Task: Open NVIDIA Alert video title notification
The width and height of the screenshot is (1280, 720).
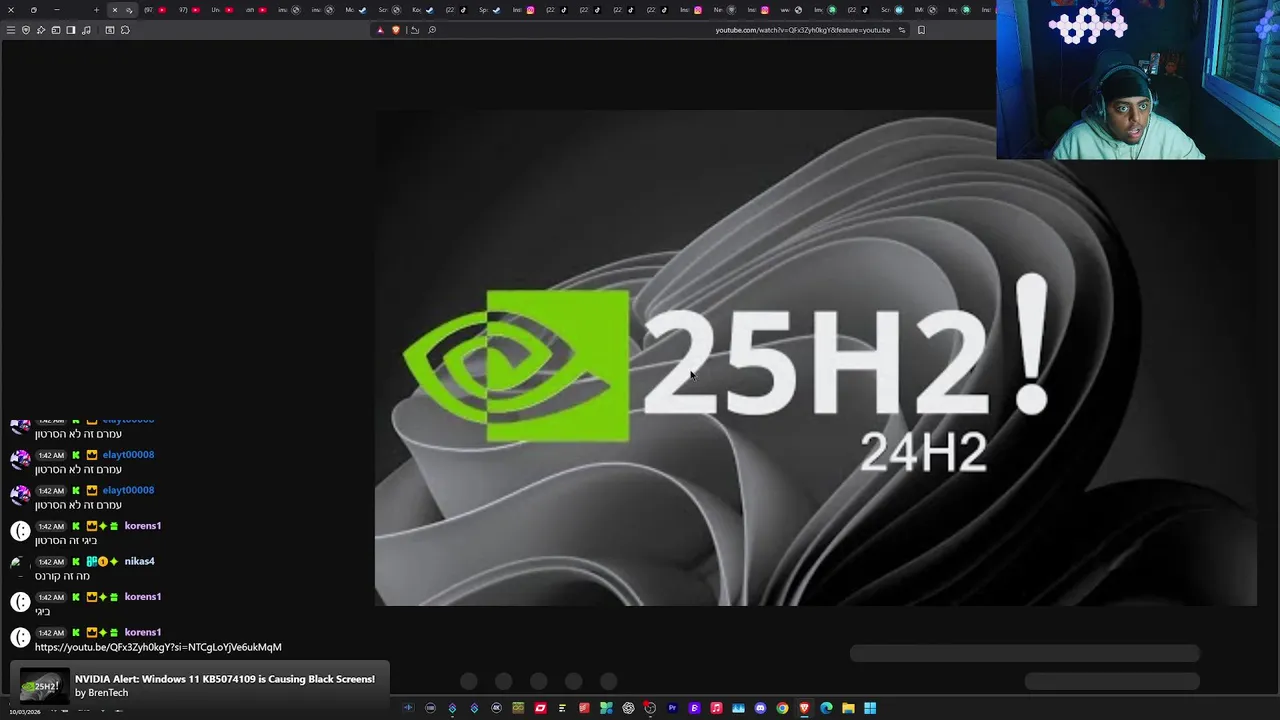Action: (225, 679)
